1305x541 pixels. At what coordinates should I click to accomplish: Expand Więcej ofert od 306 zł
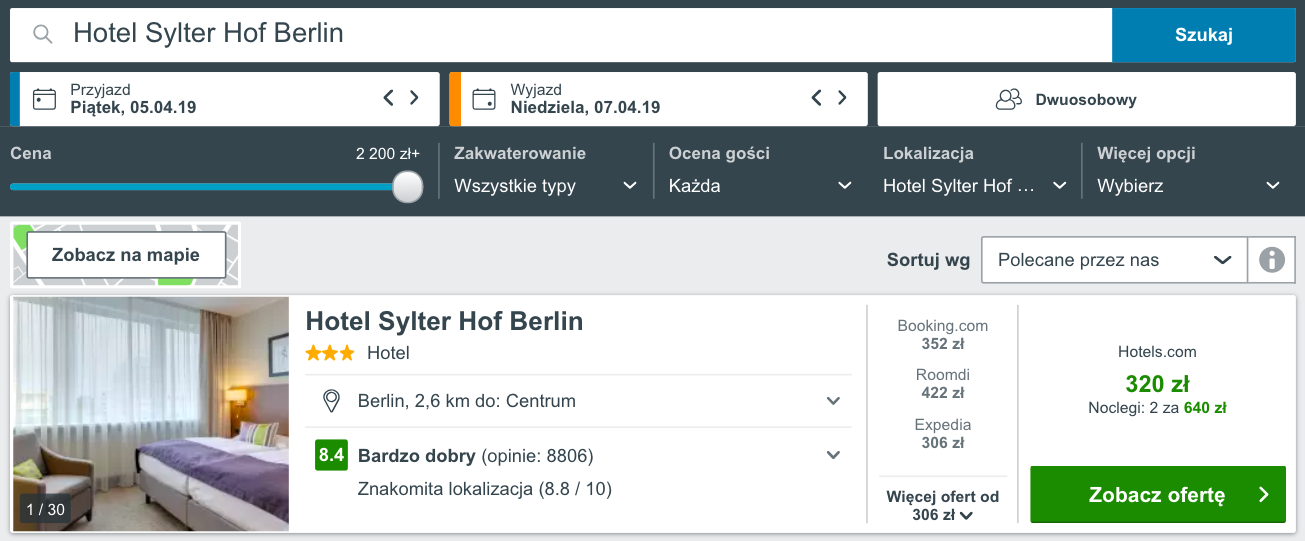click(x=942, y=506)
